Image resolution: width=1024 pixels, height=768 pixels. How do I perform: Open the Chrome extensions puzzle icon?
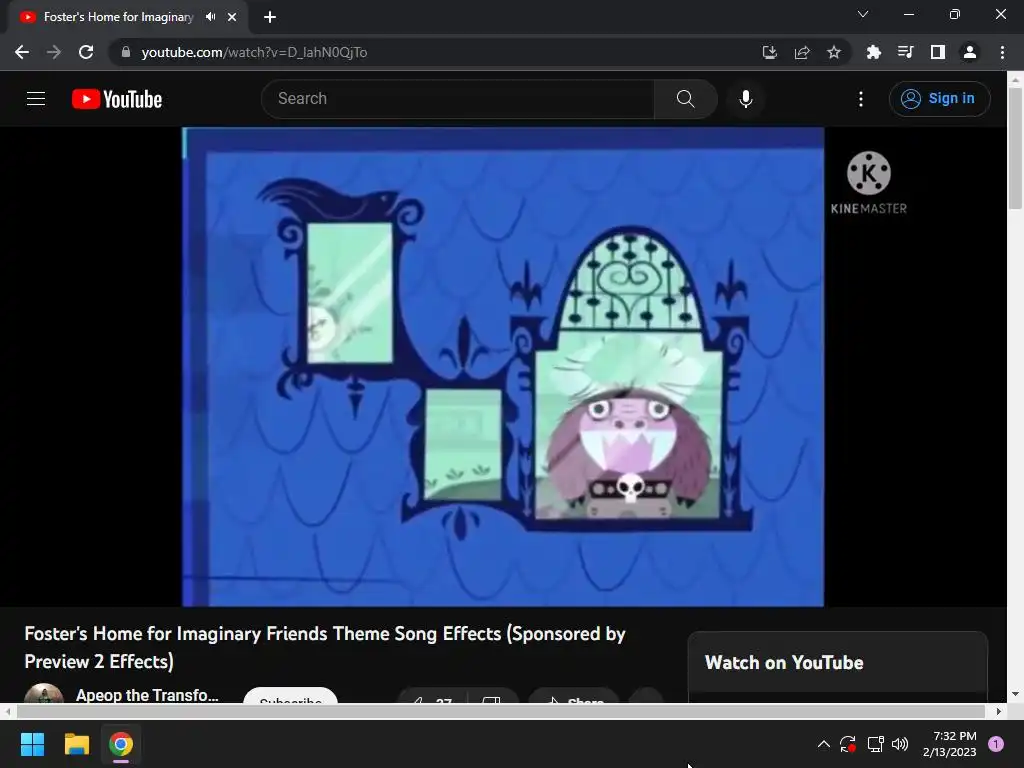click(x=873, y=52)
